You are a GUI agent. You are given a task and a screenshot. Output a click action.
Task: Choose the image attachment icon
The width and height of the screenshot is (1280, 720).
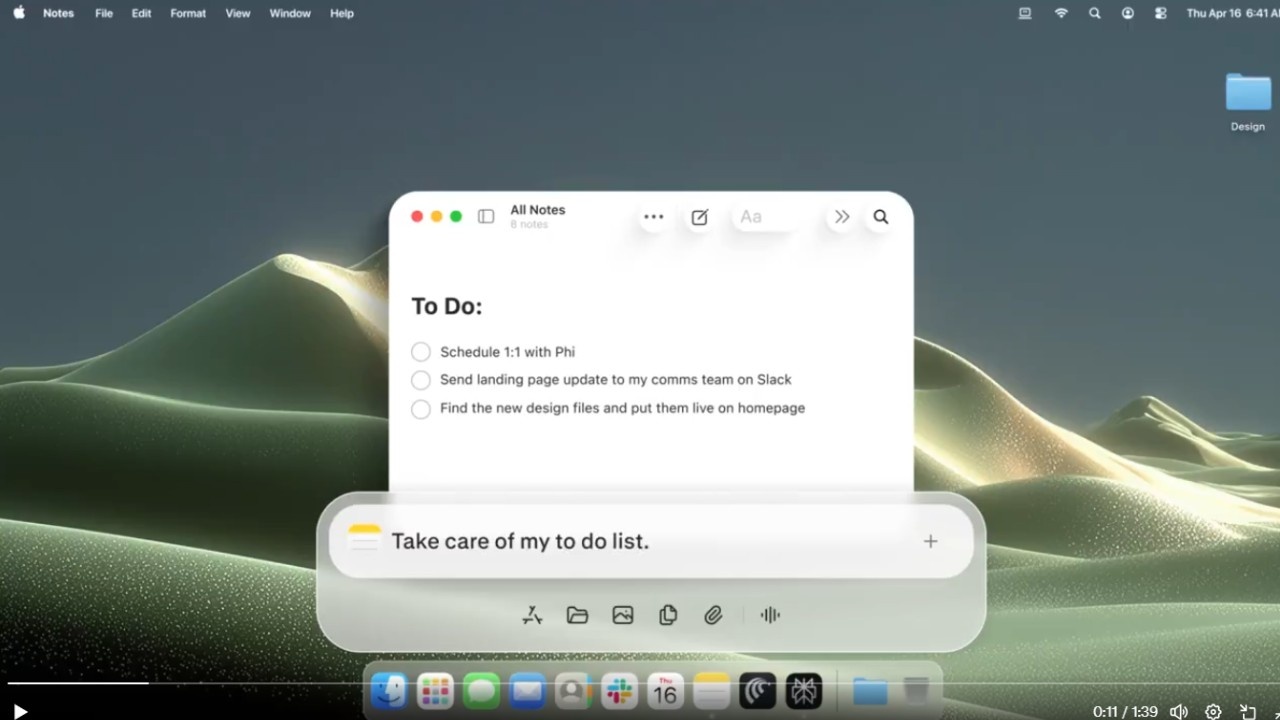(x=623, y=616)
